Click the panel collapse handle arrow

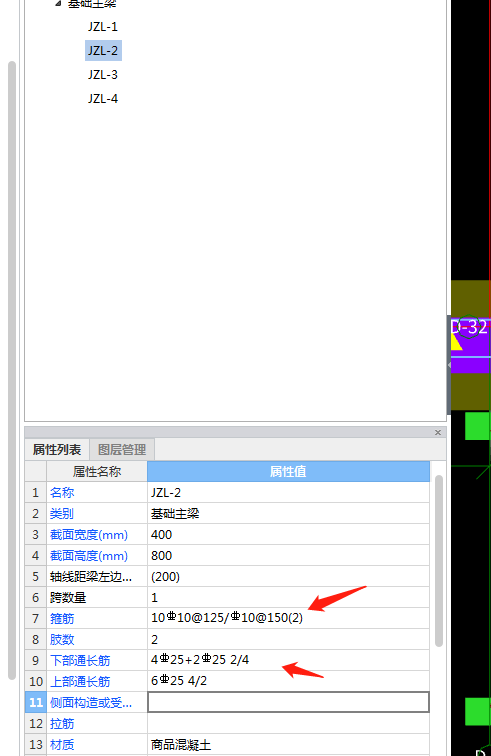449,365
